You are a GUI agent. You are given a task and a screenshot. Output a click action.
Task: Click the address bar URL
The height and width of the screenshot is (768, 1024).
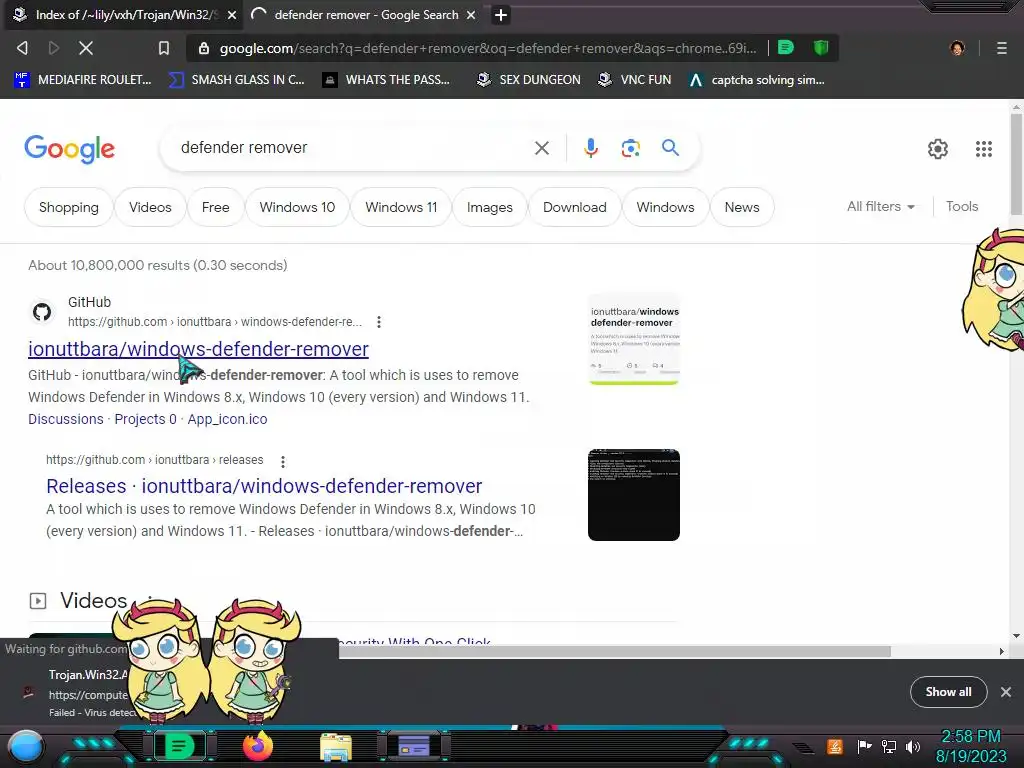coord(488,48)
